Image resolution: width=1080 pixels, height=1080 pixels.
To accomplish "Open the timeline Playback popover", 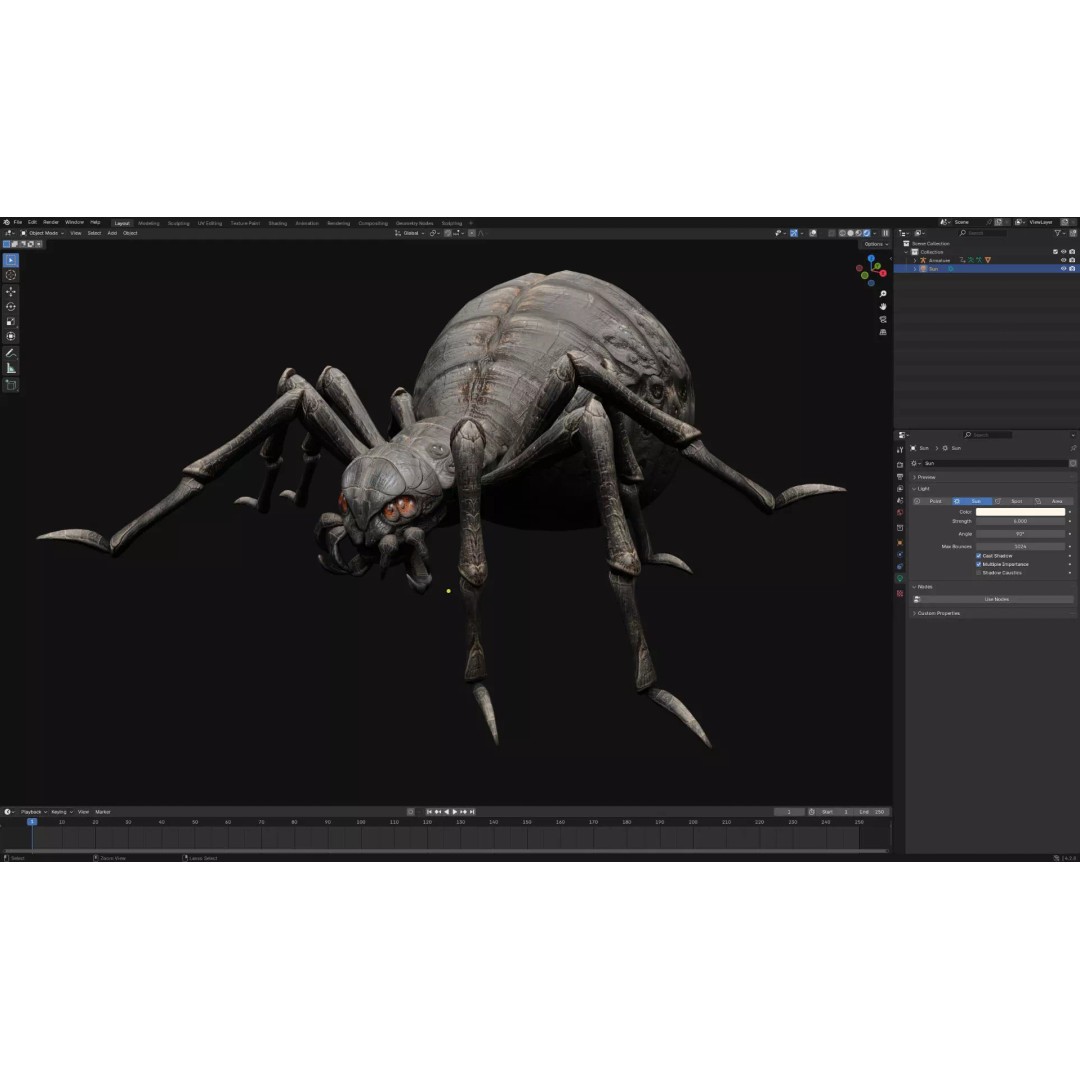I will [x=33, y=812].
